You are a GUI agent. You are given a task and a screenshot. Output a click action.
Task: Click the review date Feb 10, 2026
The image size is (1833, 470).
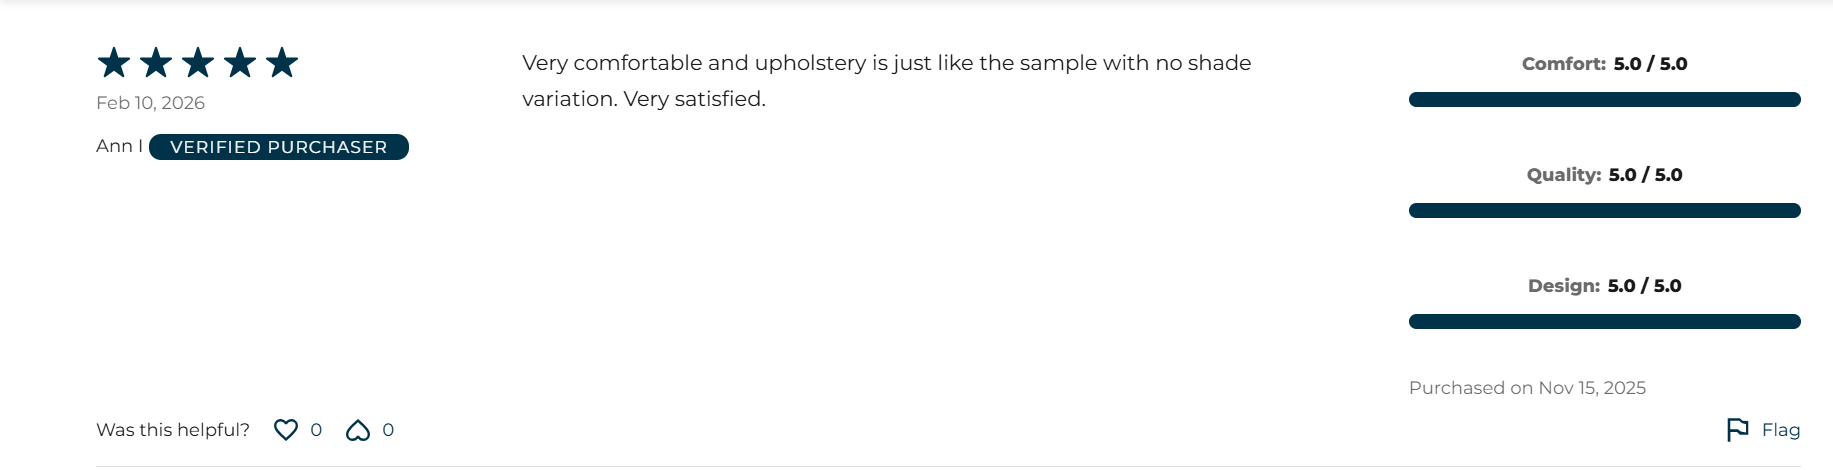pyautogui.click(x=150, y=103)
